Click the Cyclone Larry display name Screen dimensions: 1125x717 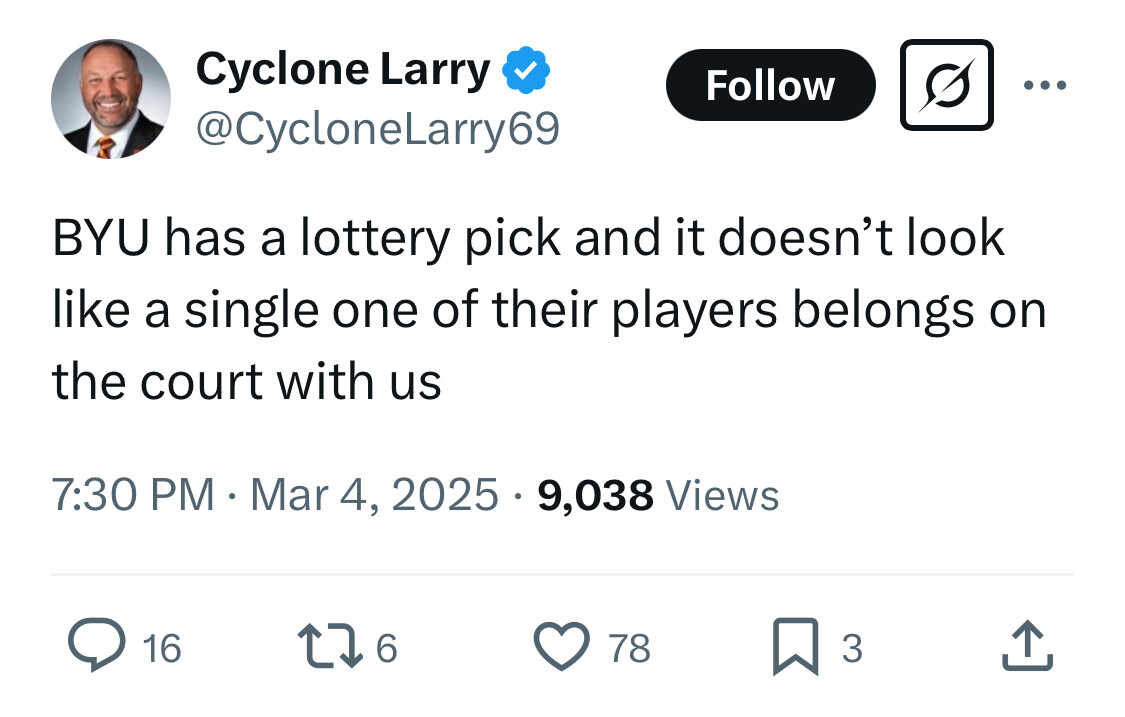click(x=343, y=70)
